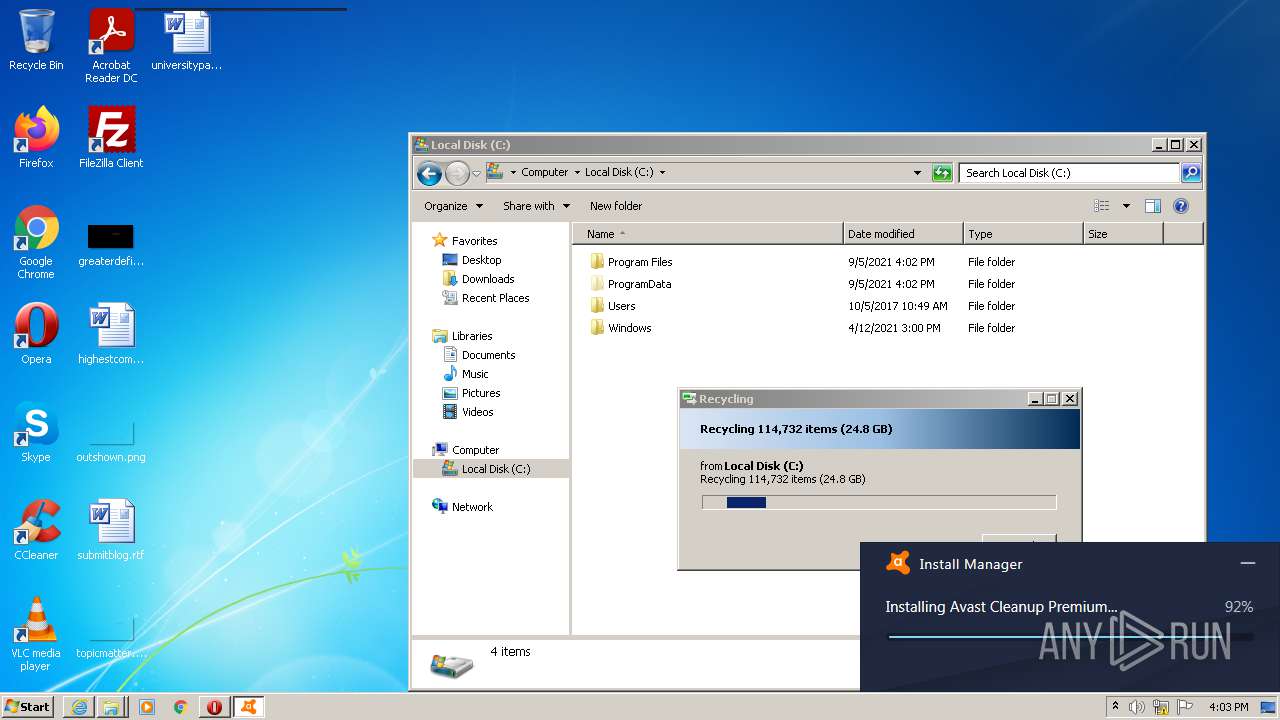Click the Recycling progress bar
Screen dimensions: 1280x720
(x=879, y=503)
